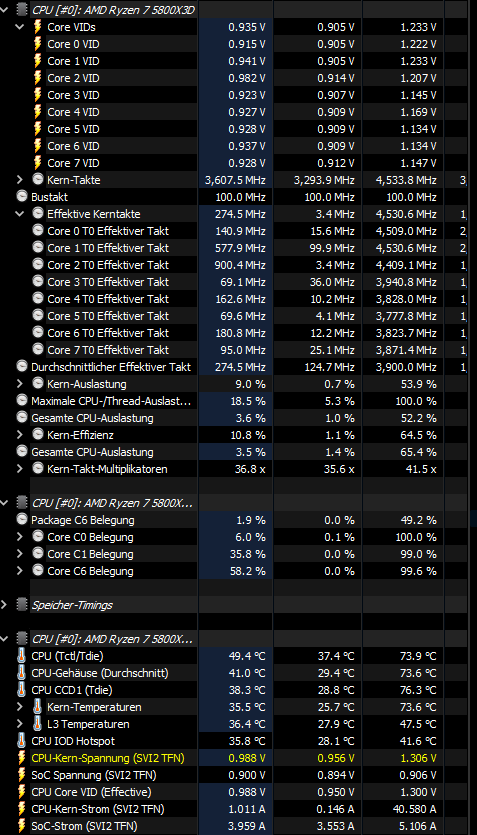Select the Core 1 T0 Effektiver Takt row label
The height and width of the screenshot is (835, 477).
tap(108, 248)
